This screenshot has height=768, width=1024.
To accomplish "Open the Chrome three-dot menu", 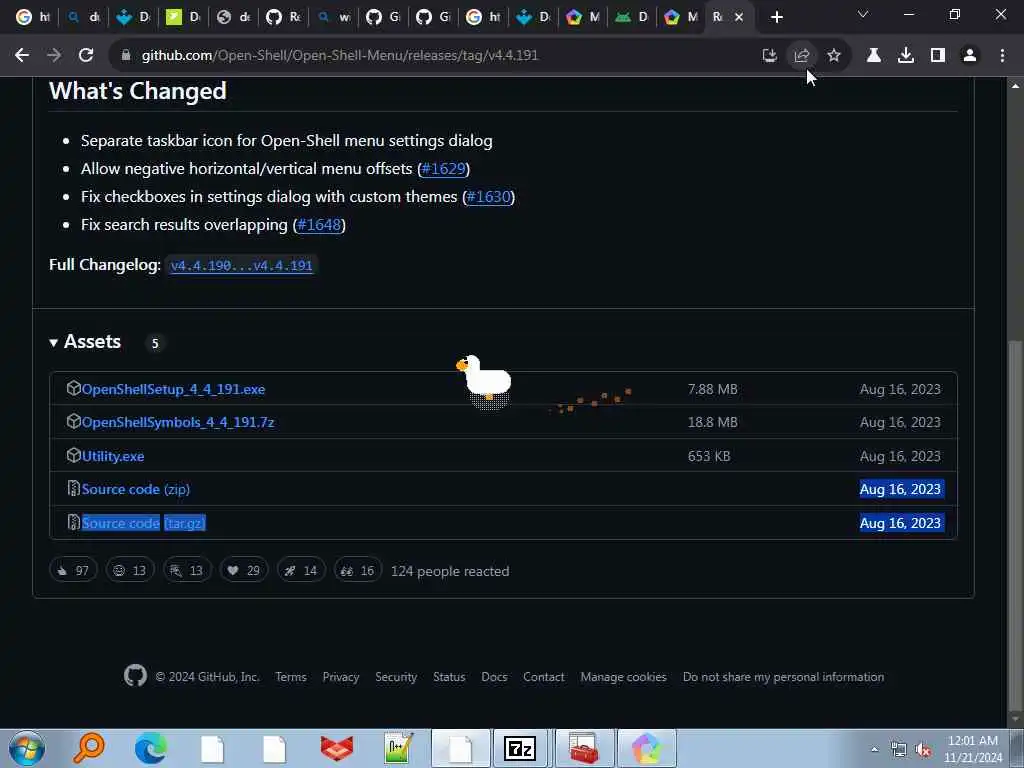I will [1002, 56].
